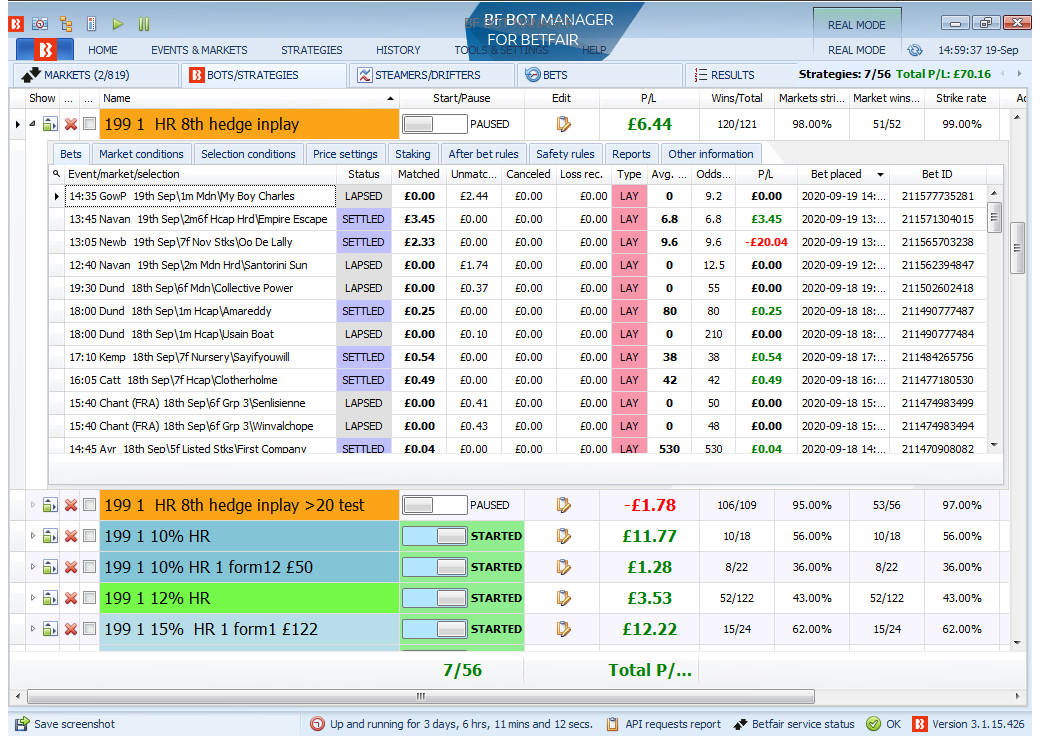
Task: Check the box for 199 1 HR 8th hedge inplay
Action: tap(90, 124)
